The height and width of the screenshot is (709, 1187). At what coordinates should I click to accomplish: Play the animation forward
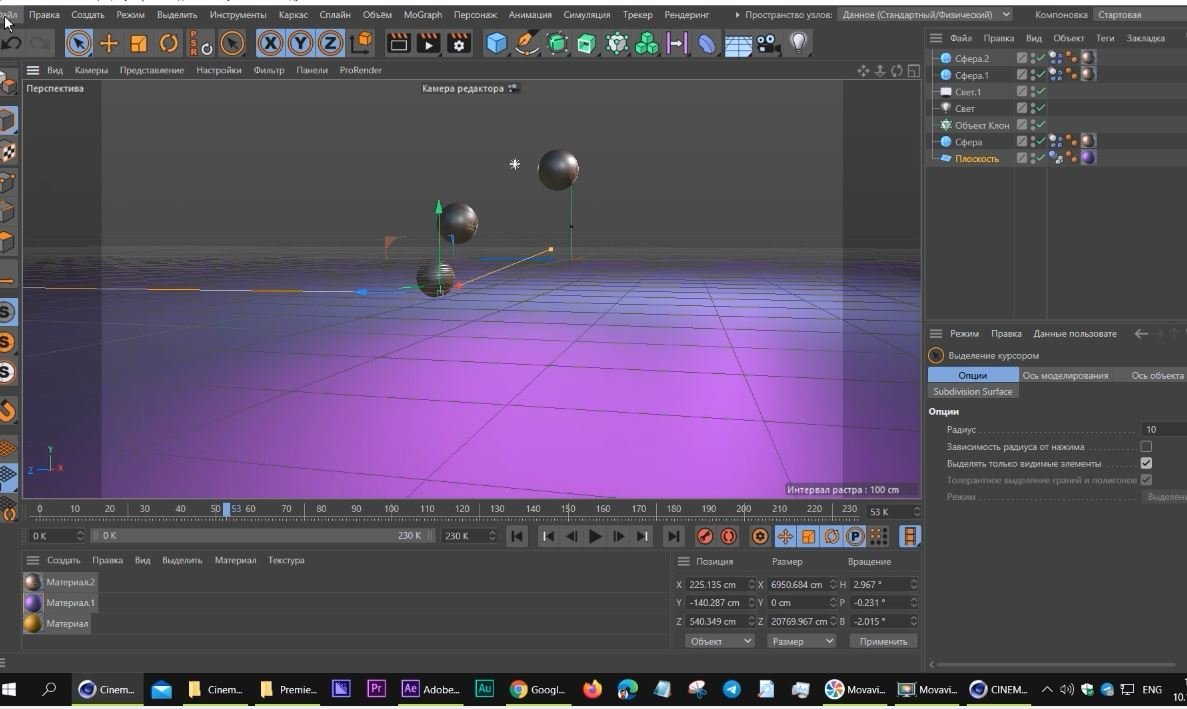(x=595, y=536)
